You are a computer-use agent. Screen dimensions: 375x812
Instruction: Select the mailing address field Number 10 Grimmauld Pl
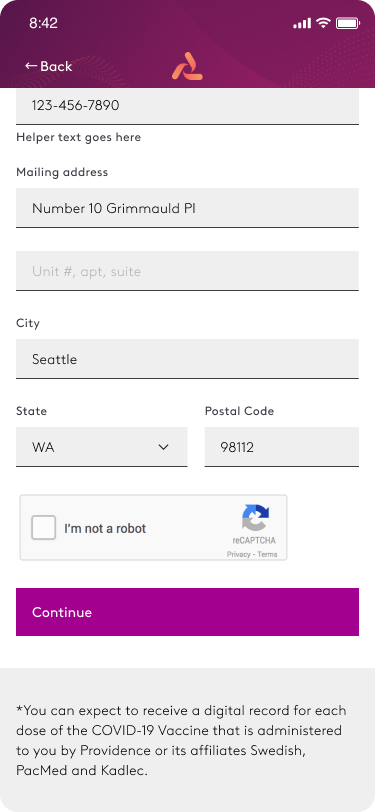pos(188,208)
